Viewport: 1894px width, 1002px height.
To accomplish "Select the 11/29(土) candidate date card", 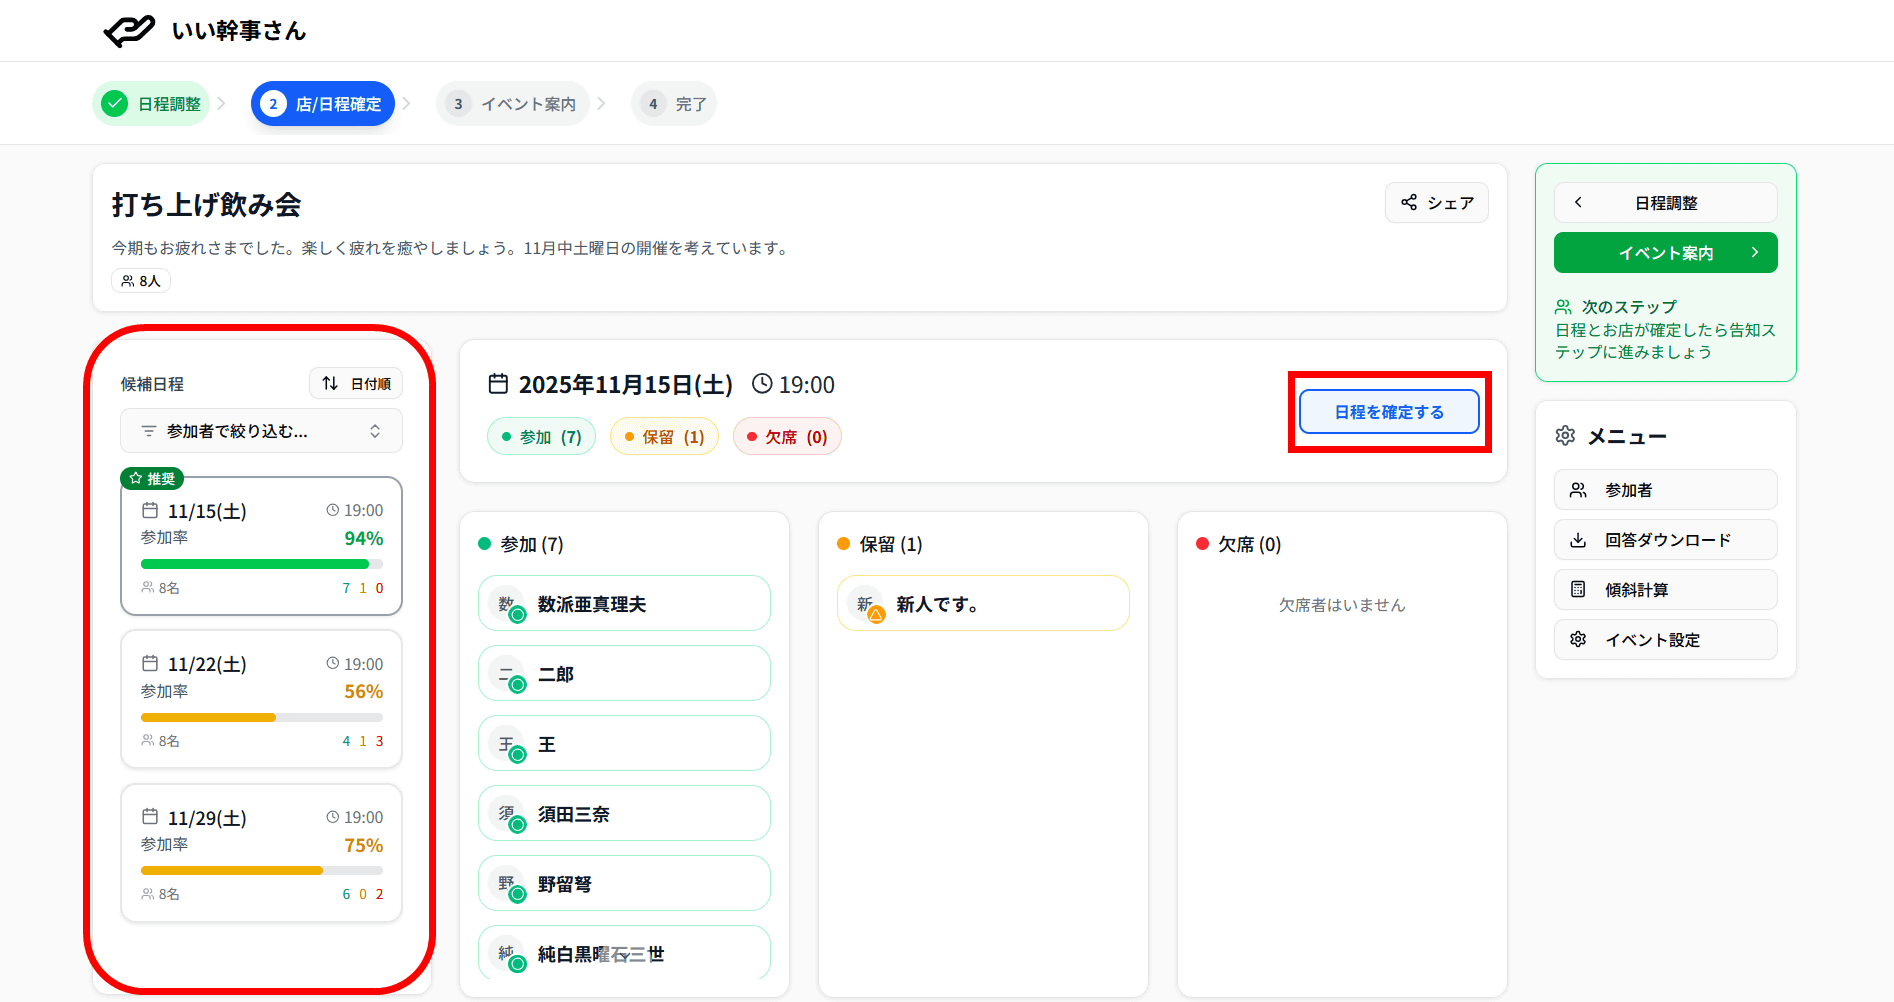I will pyautogui.click(x=261, y=853).
